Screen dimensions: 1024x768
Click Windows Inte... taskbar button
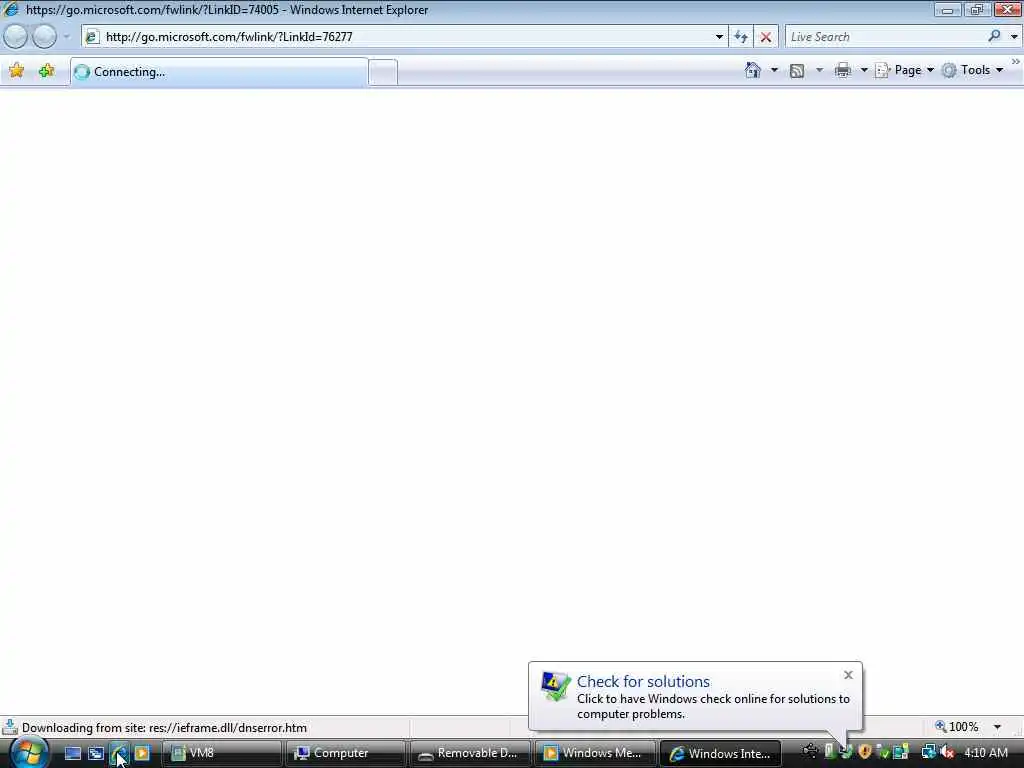coord(720,753)
